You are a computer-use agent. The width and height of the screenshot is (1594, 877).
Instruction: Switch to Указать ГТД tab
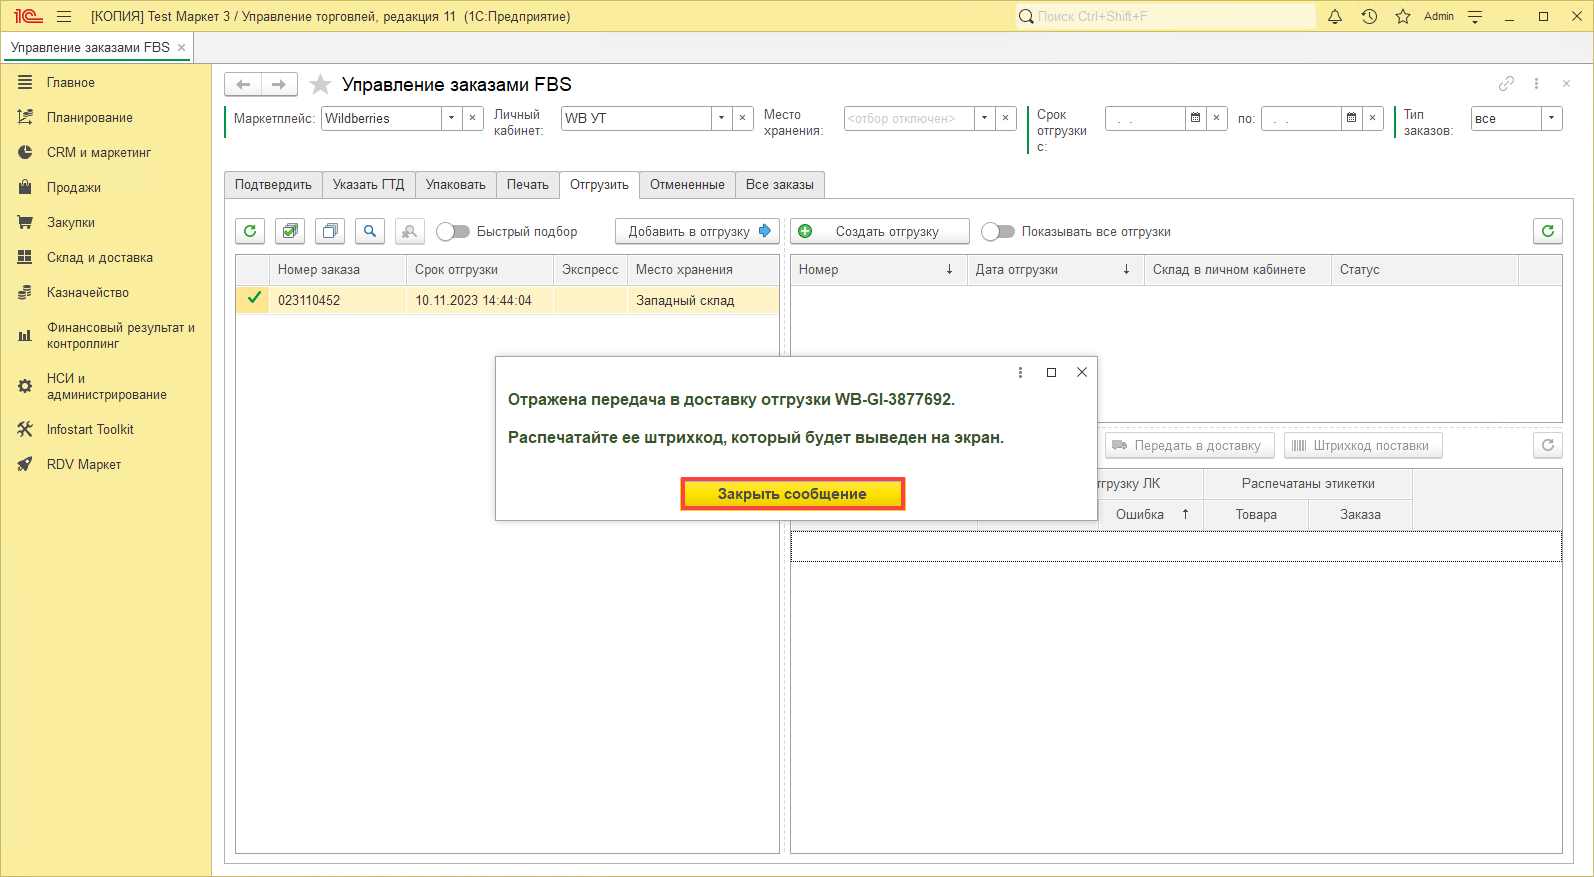coord(368,184)
